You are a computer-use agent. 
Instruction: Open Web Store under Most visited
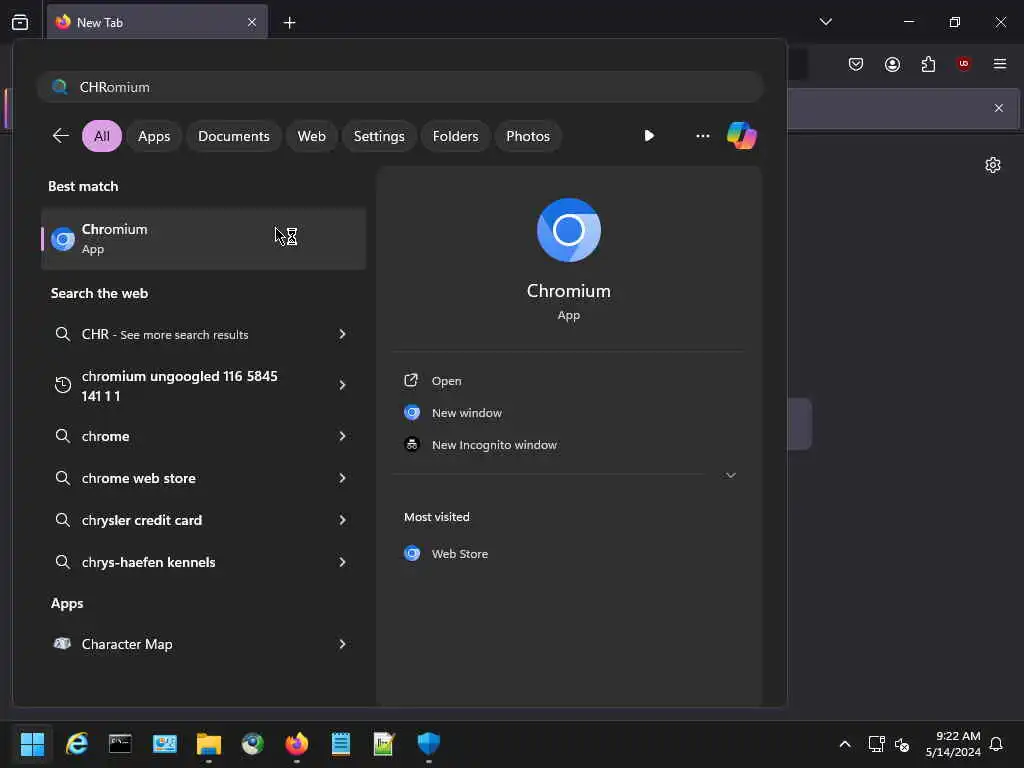click(460, 554)
